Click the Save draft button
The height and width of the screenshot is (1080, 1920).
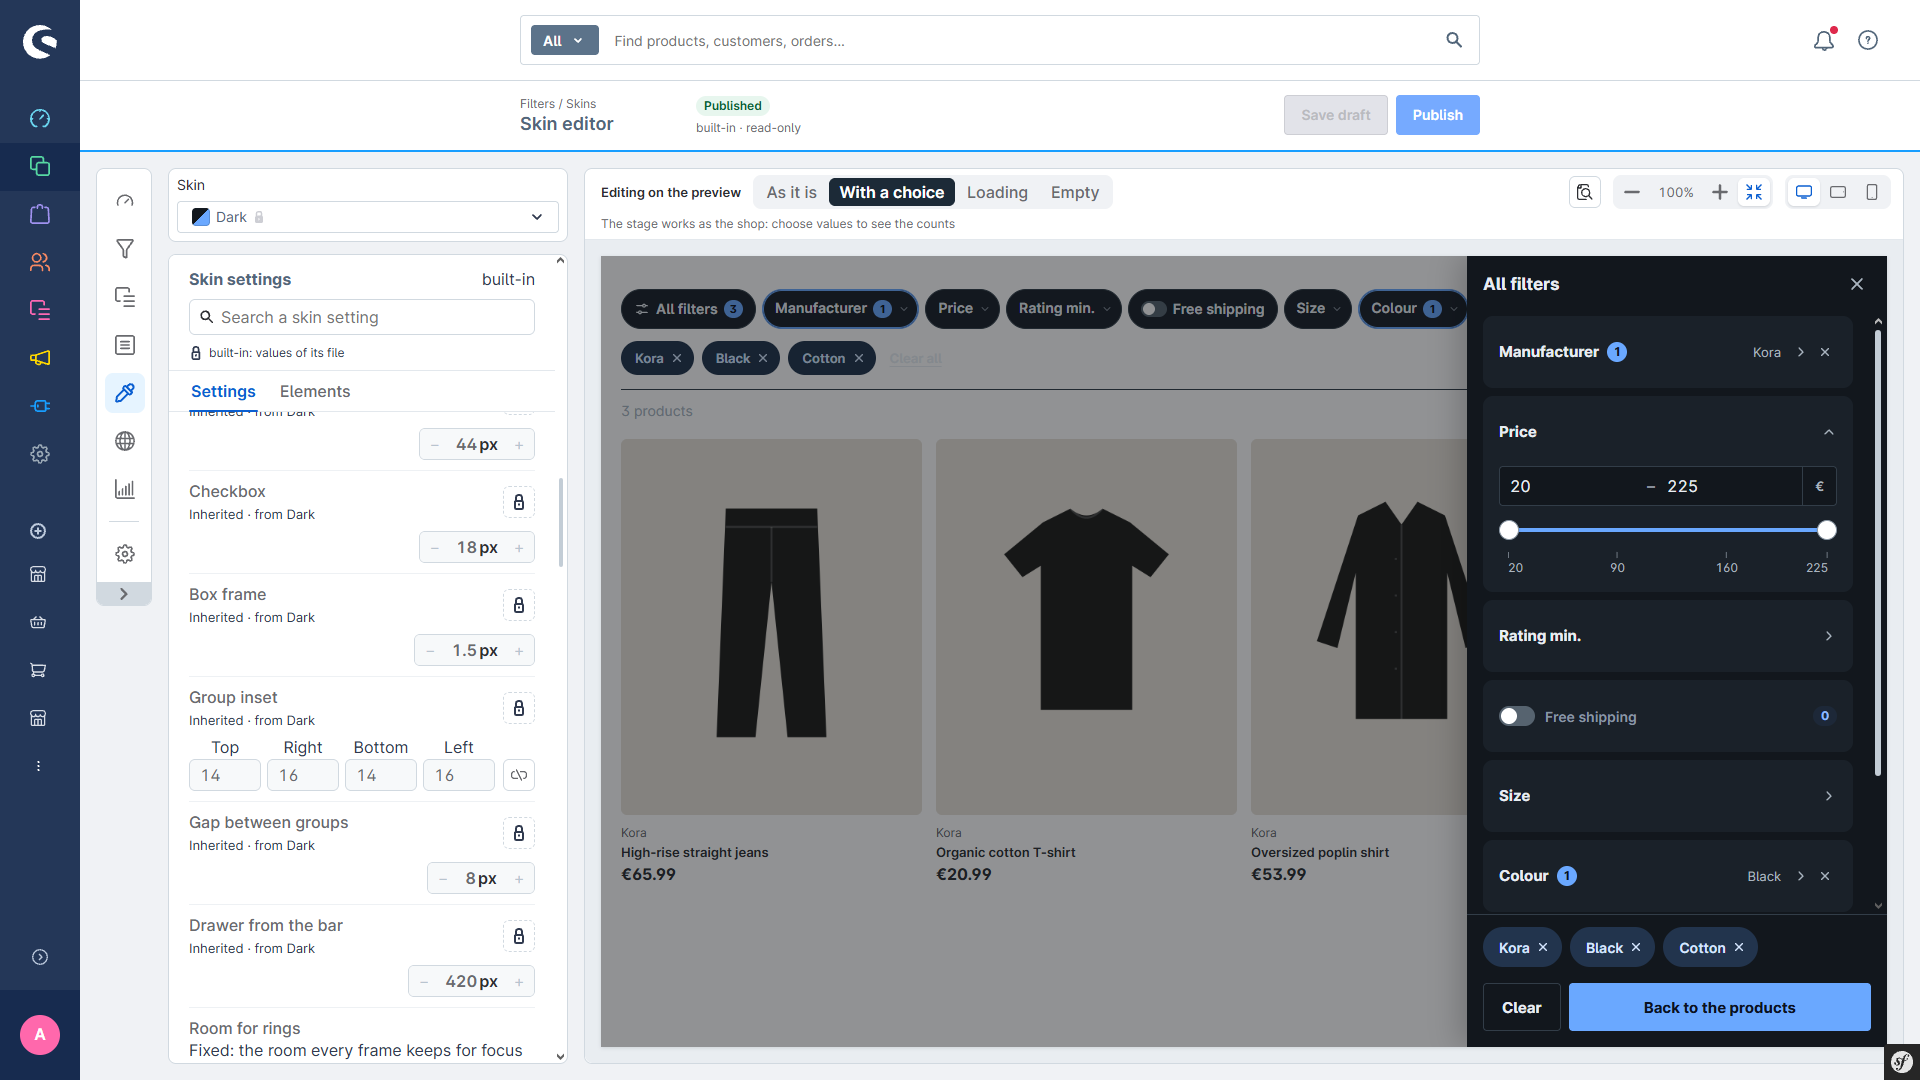coord(1335,115)
